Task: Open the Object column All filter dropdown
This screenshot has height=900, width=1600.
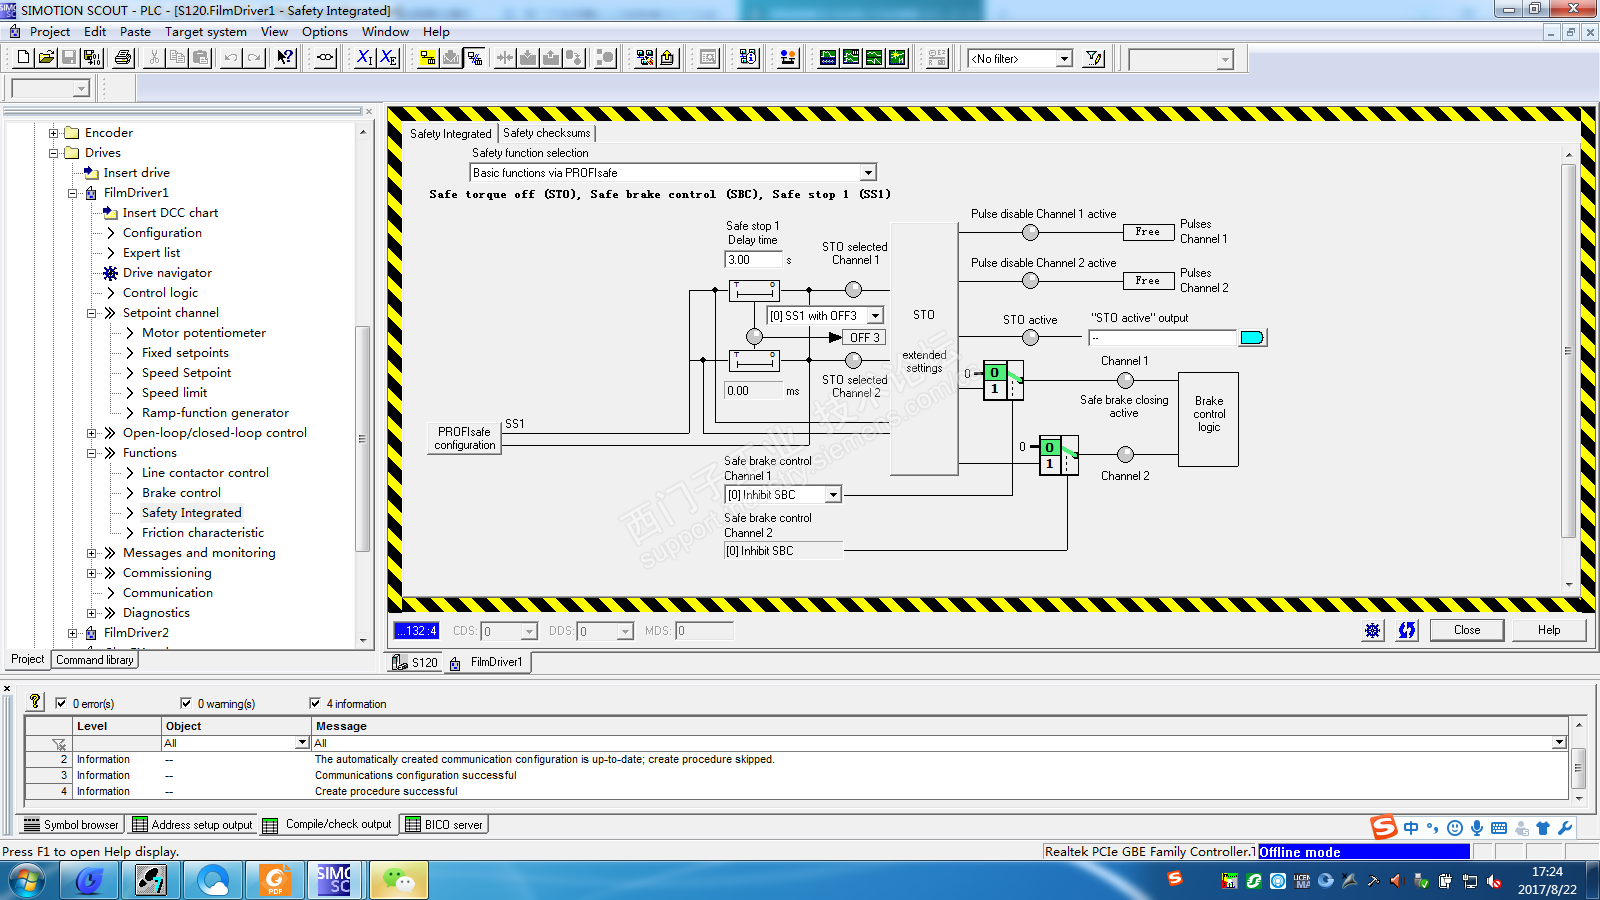Action: tap(302, 743)
